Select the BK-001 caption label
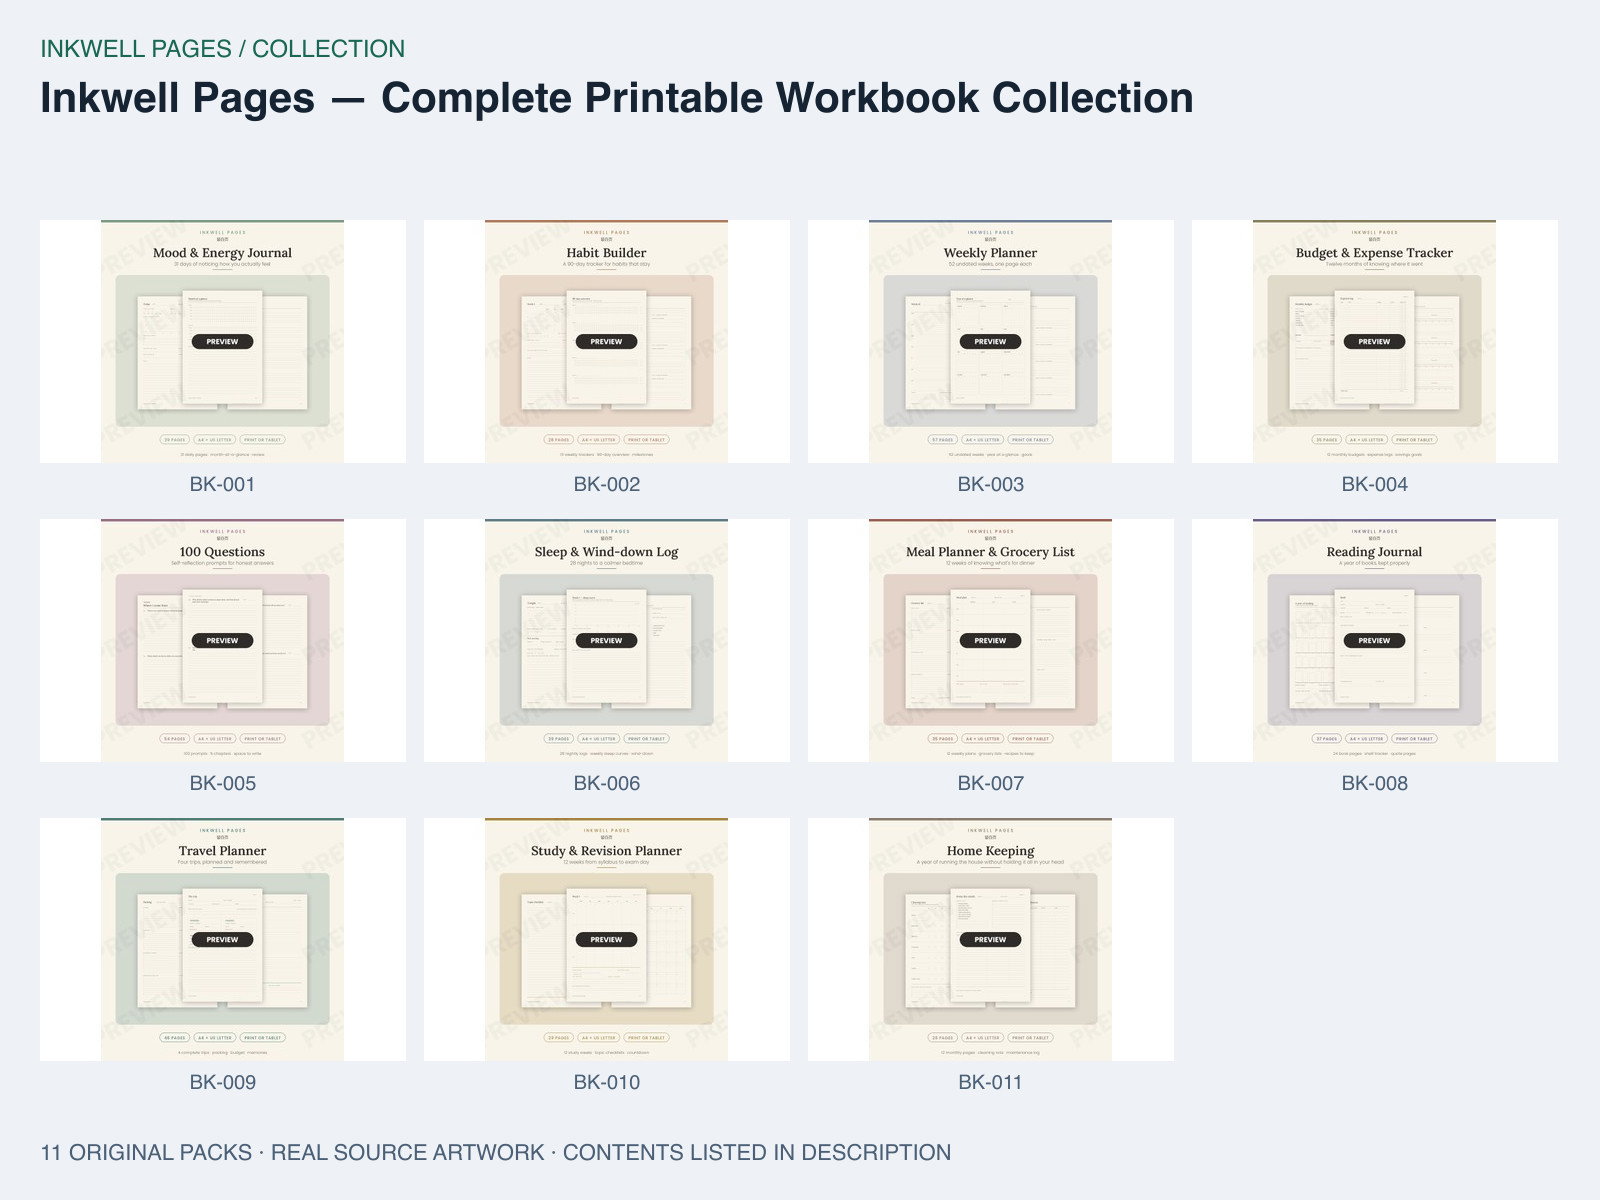The height and width of the screenshot is (1200, 1600). click(222, 484)
